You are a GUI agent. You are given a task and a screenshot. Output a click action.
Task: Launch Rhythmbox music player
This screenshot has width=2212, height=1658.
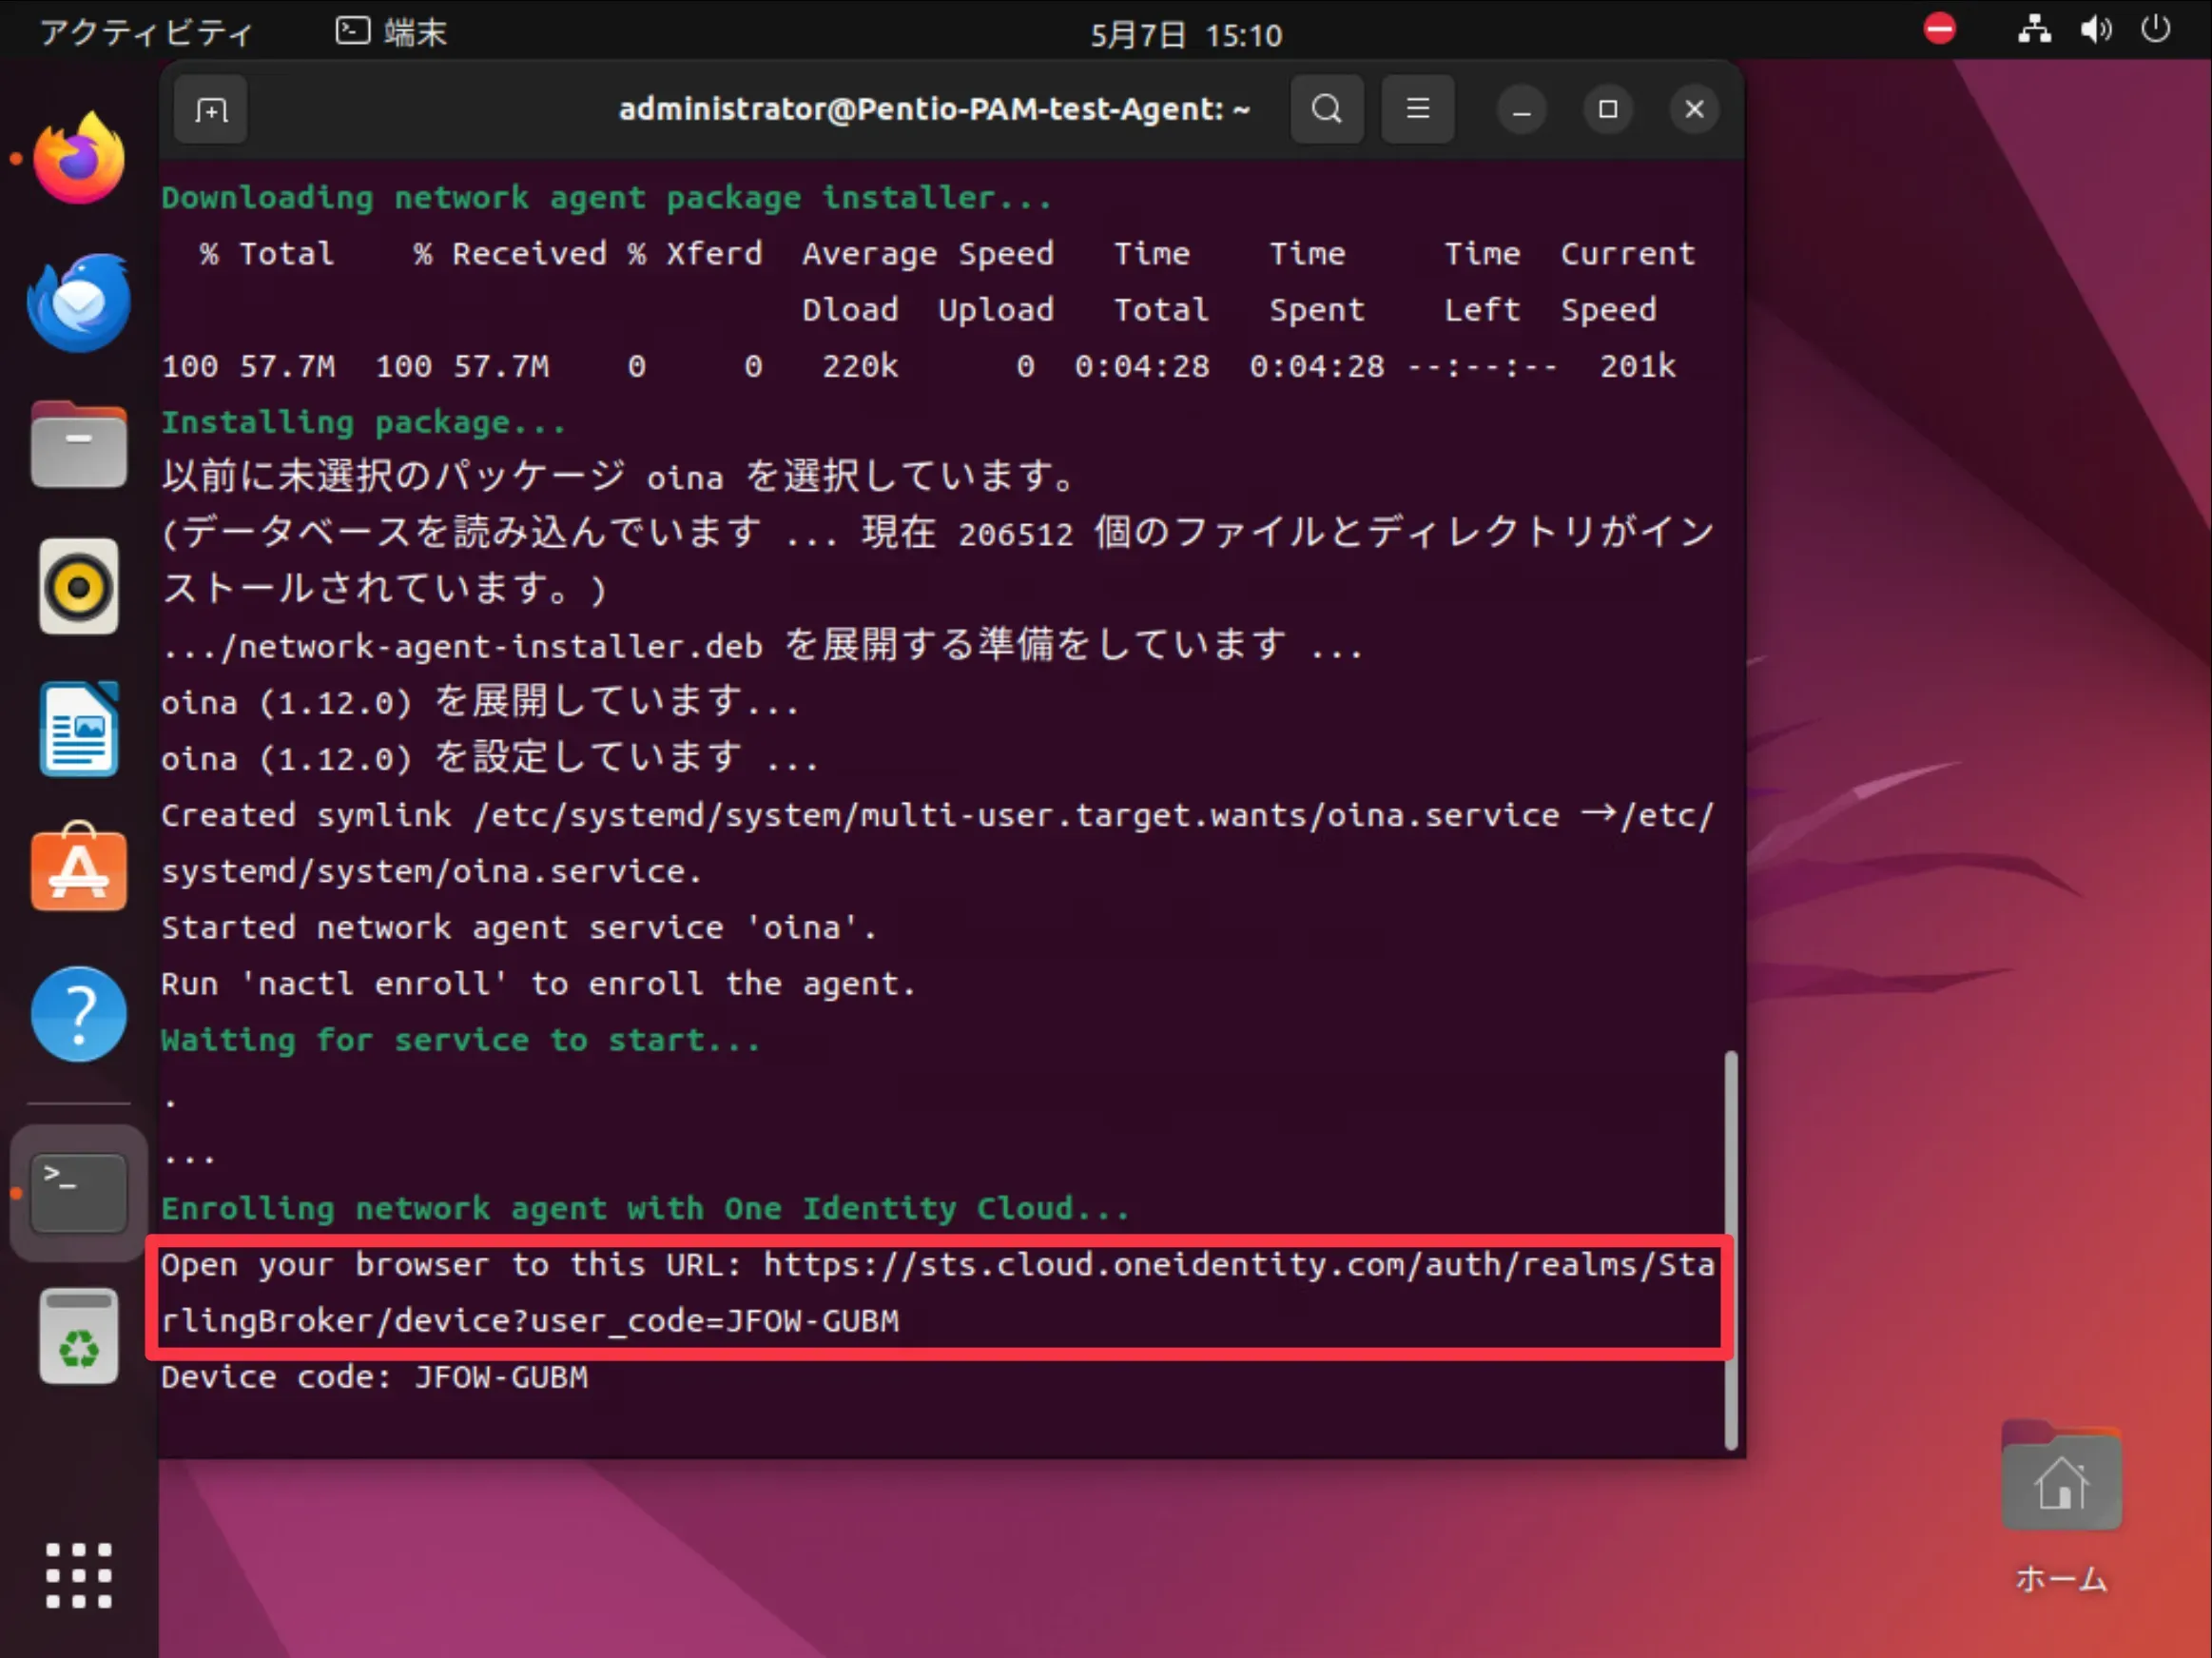(79, 587)
